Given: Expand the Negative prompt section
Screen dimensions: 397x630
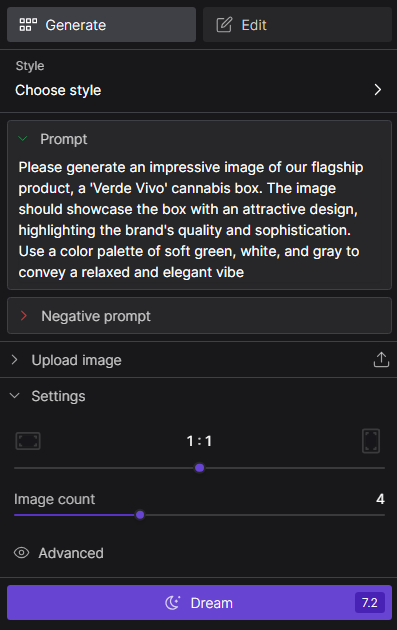Looking at the screenshot, I should pyautogui.click(x=199, y=316).
